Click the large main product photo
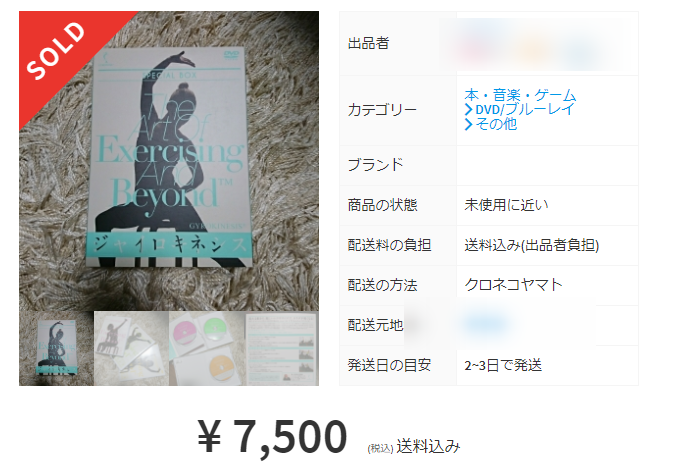675x468 pixels. (169, 161)
